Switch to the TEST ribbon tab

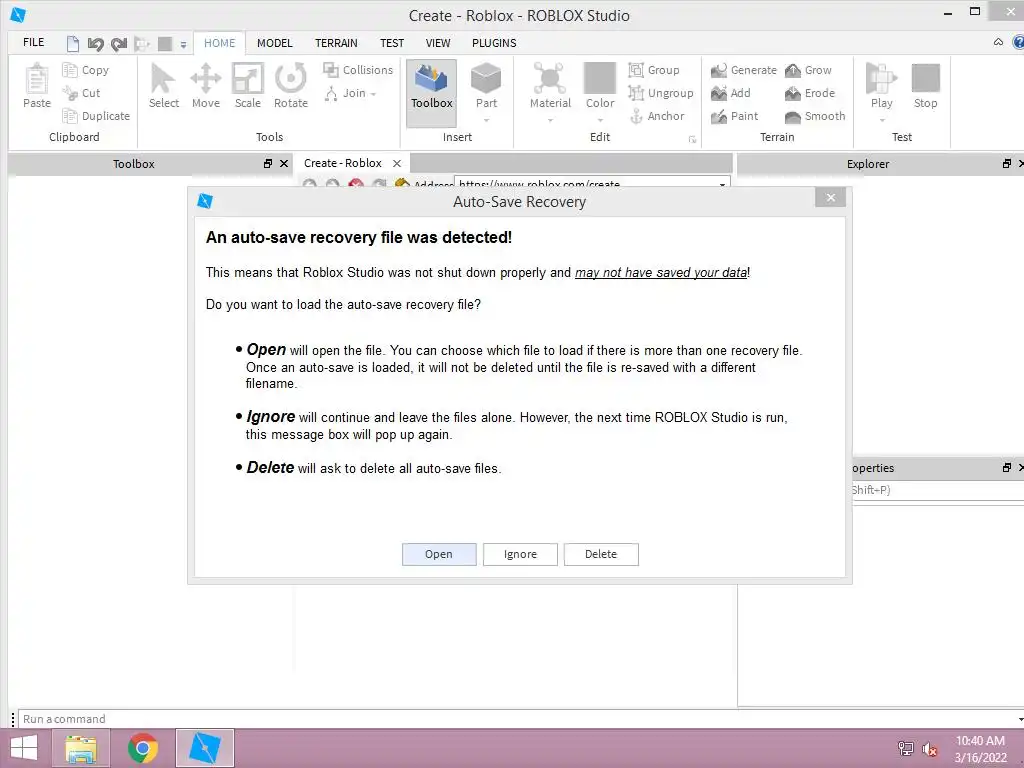tap(392, 42)
